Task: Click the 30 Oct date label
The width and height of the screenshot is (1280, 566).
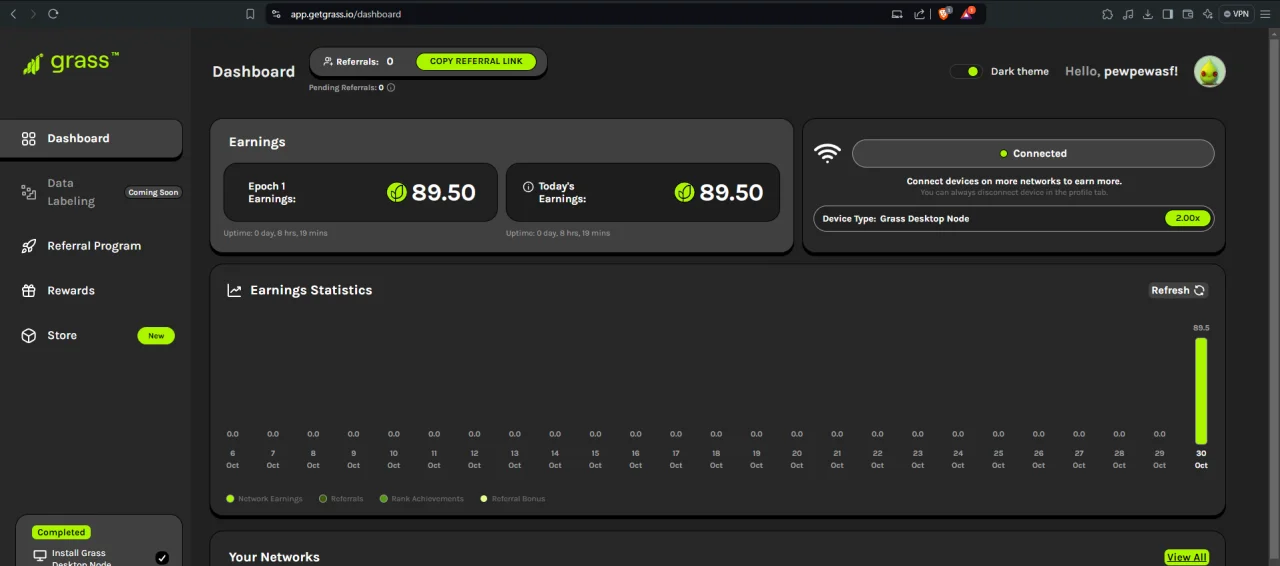Action: pyautogui.click(x=1201, y=459)
